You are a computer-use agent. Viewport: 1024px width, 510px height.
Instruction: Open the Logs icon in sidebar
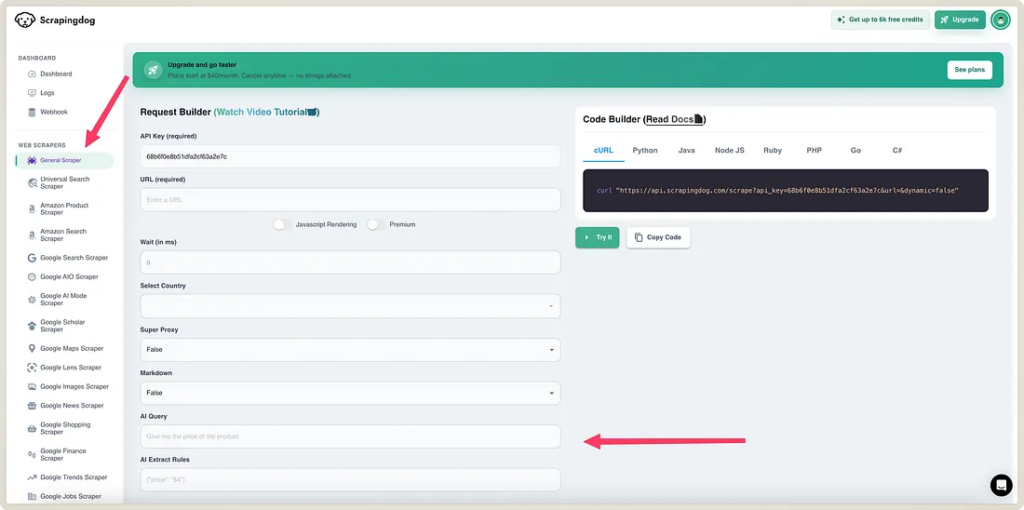[x=32, y=93]
